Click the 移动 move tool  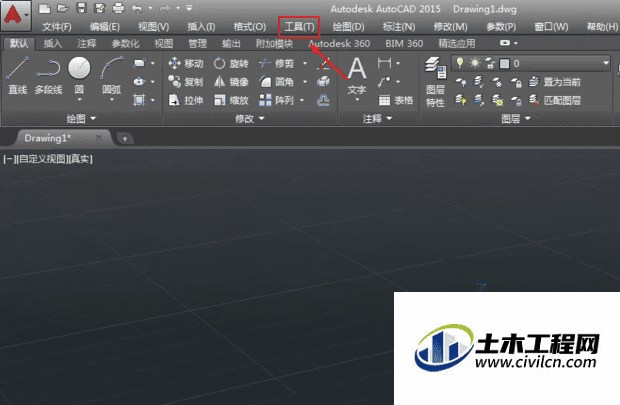point(185,63)
